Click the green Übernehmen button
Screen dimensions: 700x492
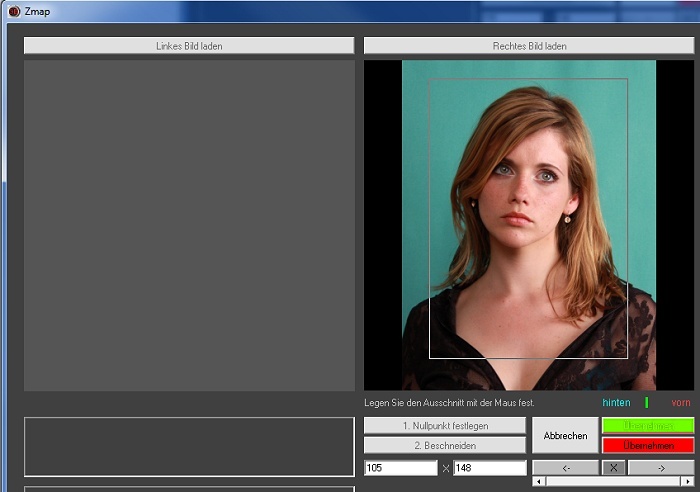click(x=647, y=426)
